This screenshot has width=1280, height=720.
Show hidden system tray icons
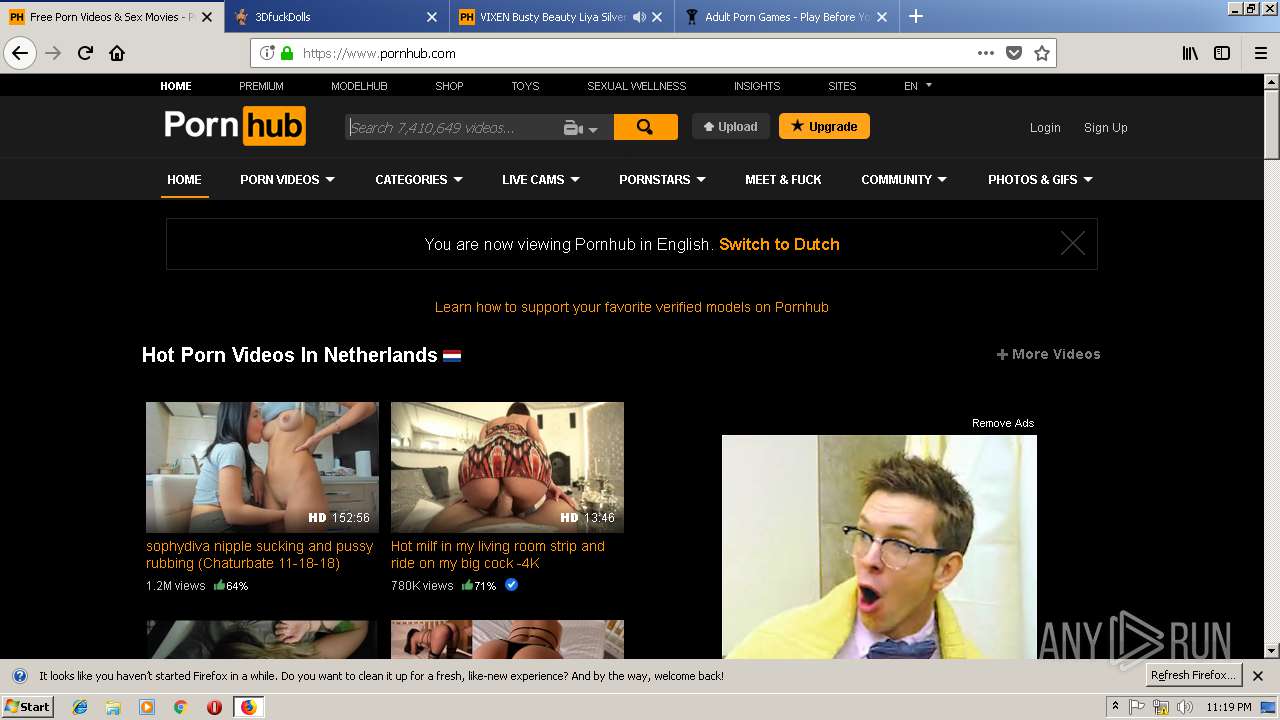point(1115,707)
